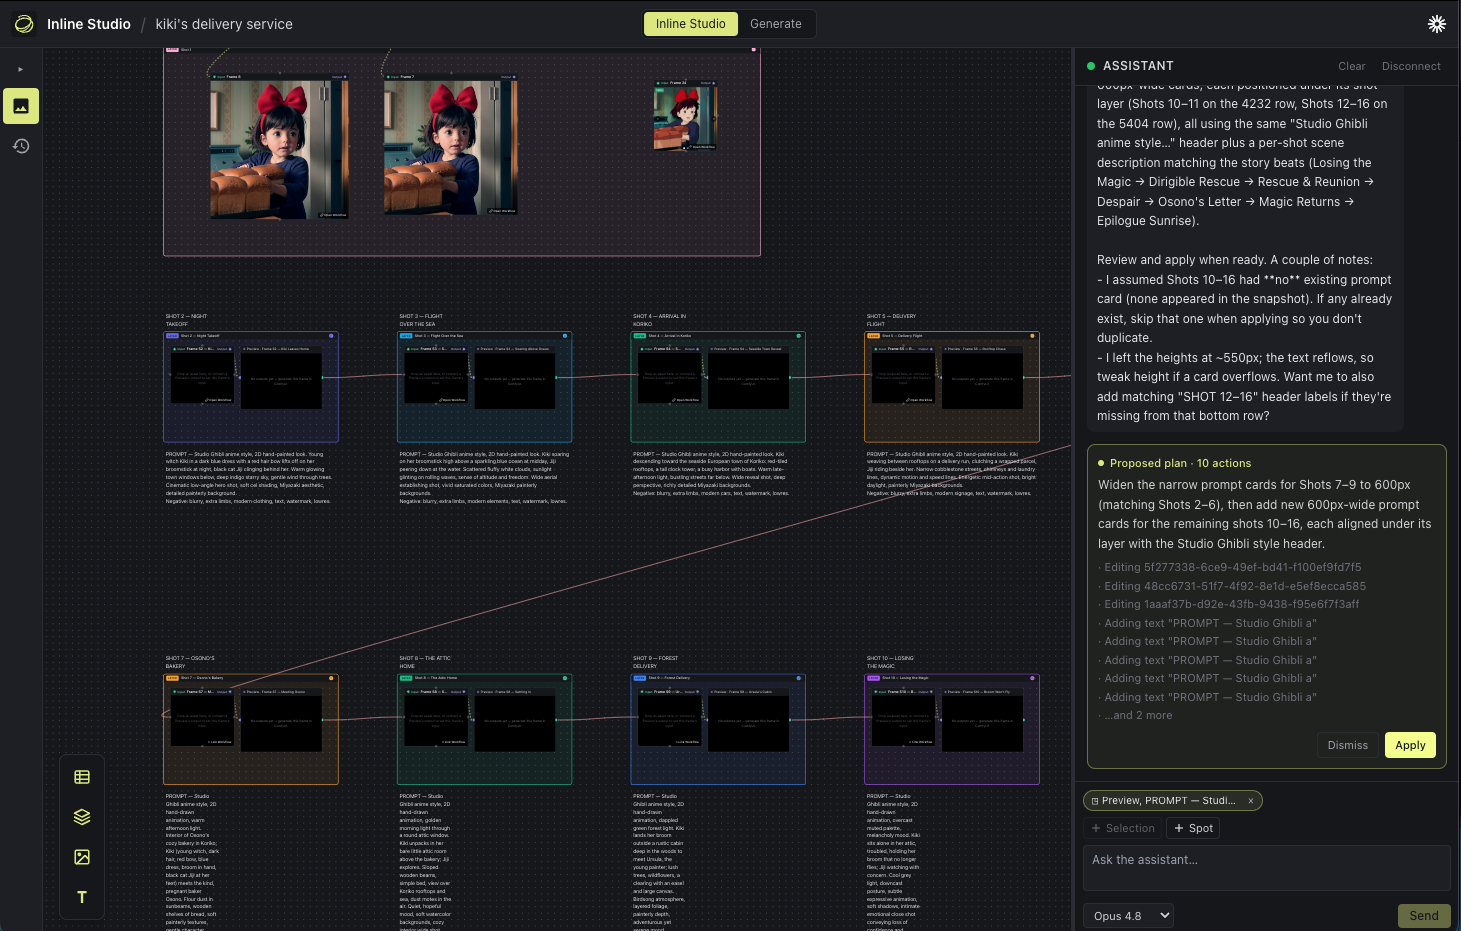Screen dimensions: 1461x931
Task: Click the Shot 9 Forest Delivery color dot
Action: click(x=798, y=678)
